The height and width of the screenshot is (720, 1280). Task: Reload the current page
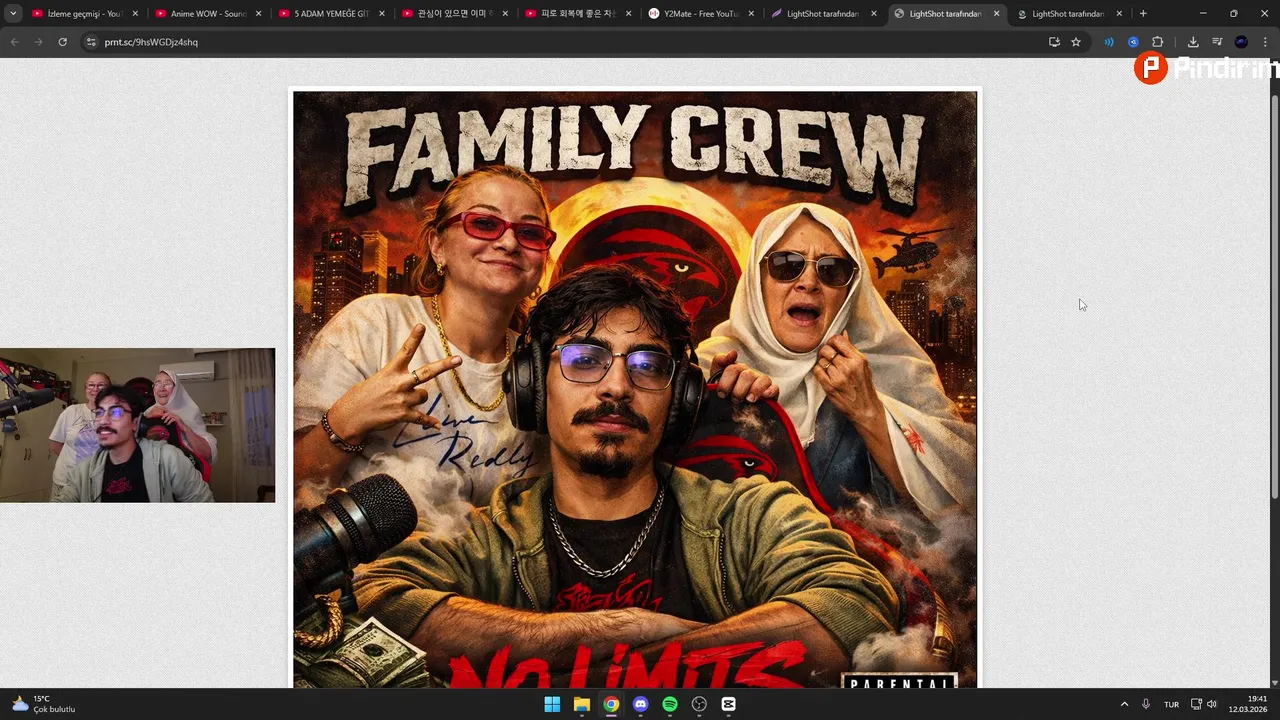pos(62,42)
